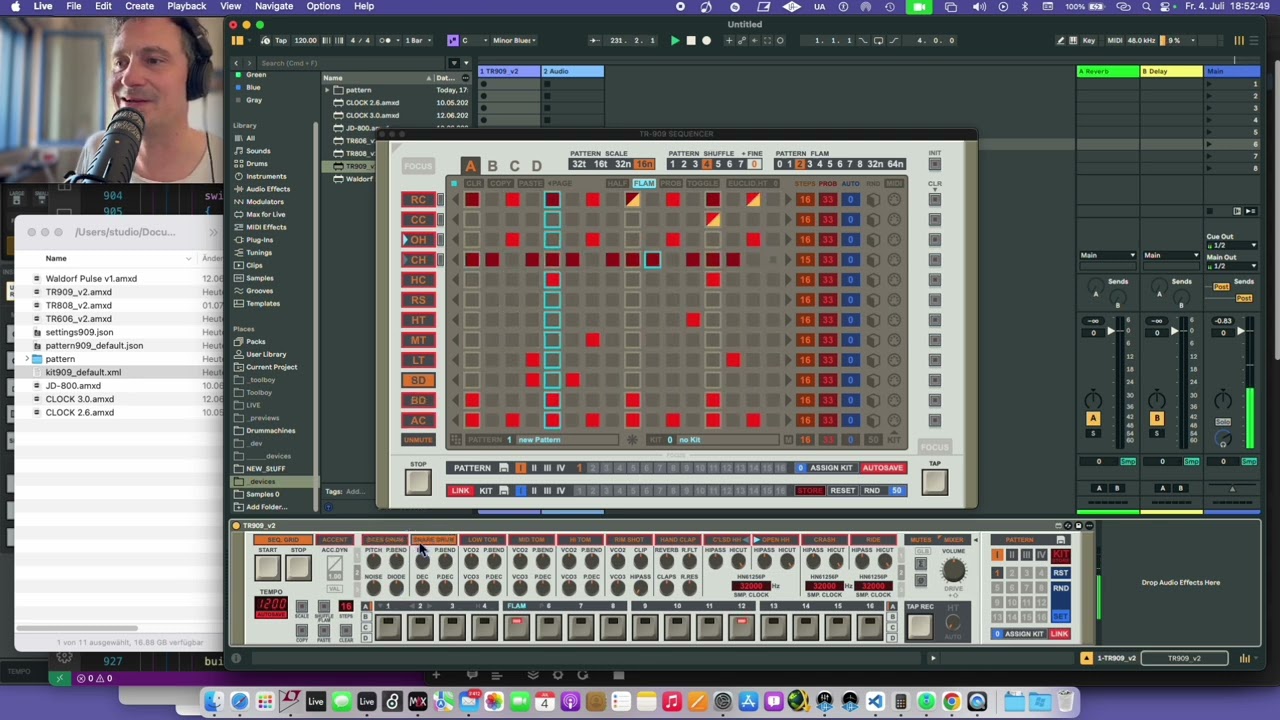Click the large STOP button in the sequencer
The image size is (1280, 720).
[x=418, y=482]
